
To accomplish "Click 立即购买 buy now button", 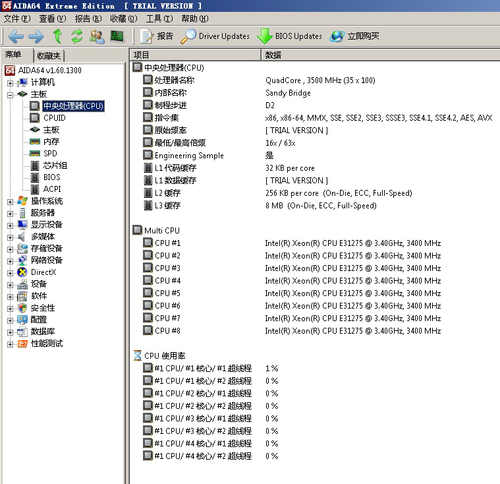I will click(x=355, y=36).
